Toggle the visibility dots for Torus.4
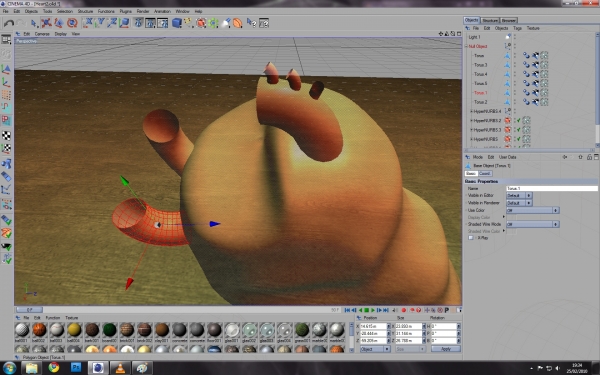Screen dimensions: 600x375 point(515,74)
